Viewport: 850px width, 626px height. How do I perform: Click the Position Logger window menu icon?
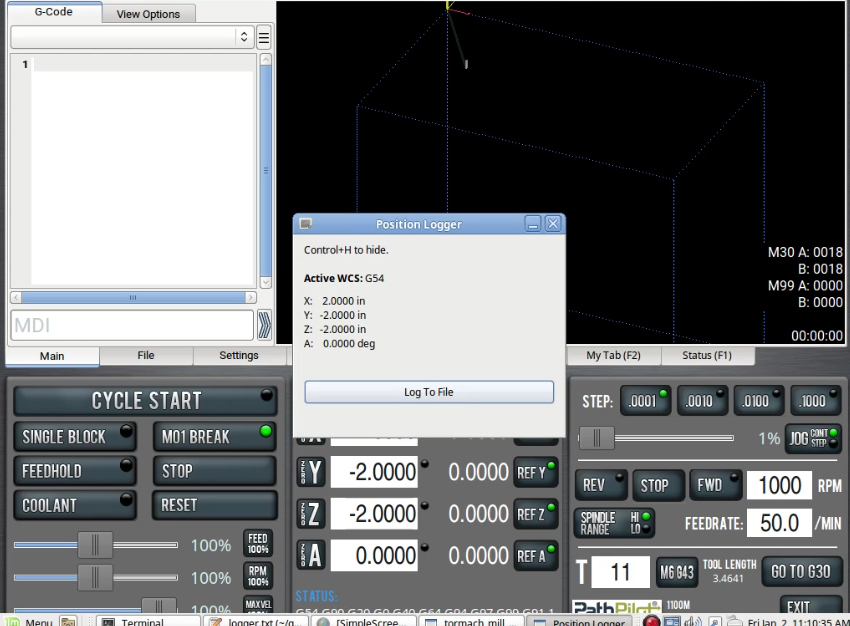pyautogui.click(x=306, y=224)
